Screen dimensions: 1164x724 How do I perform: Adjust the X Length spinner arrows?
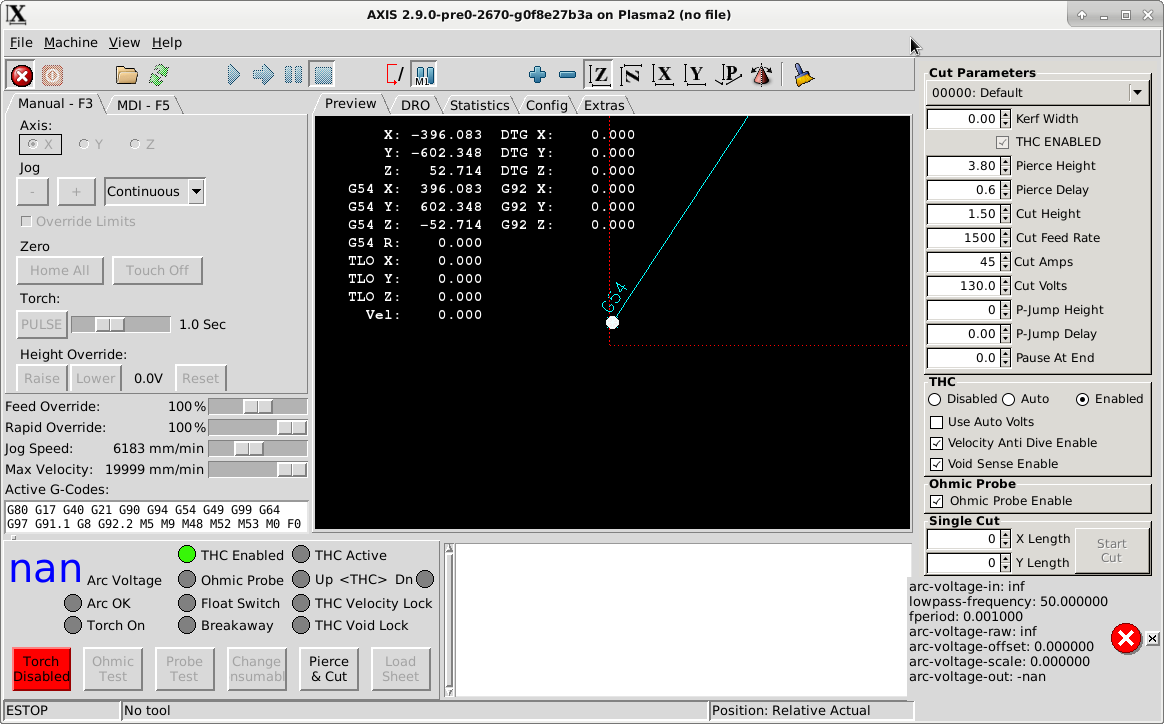tap(1005, 539)
